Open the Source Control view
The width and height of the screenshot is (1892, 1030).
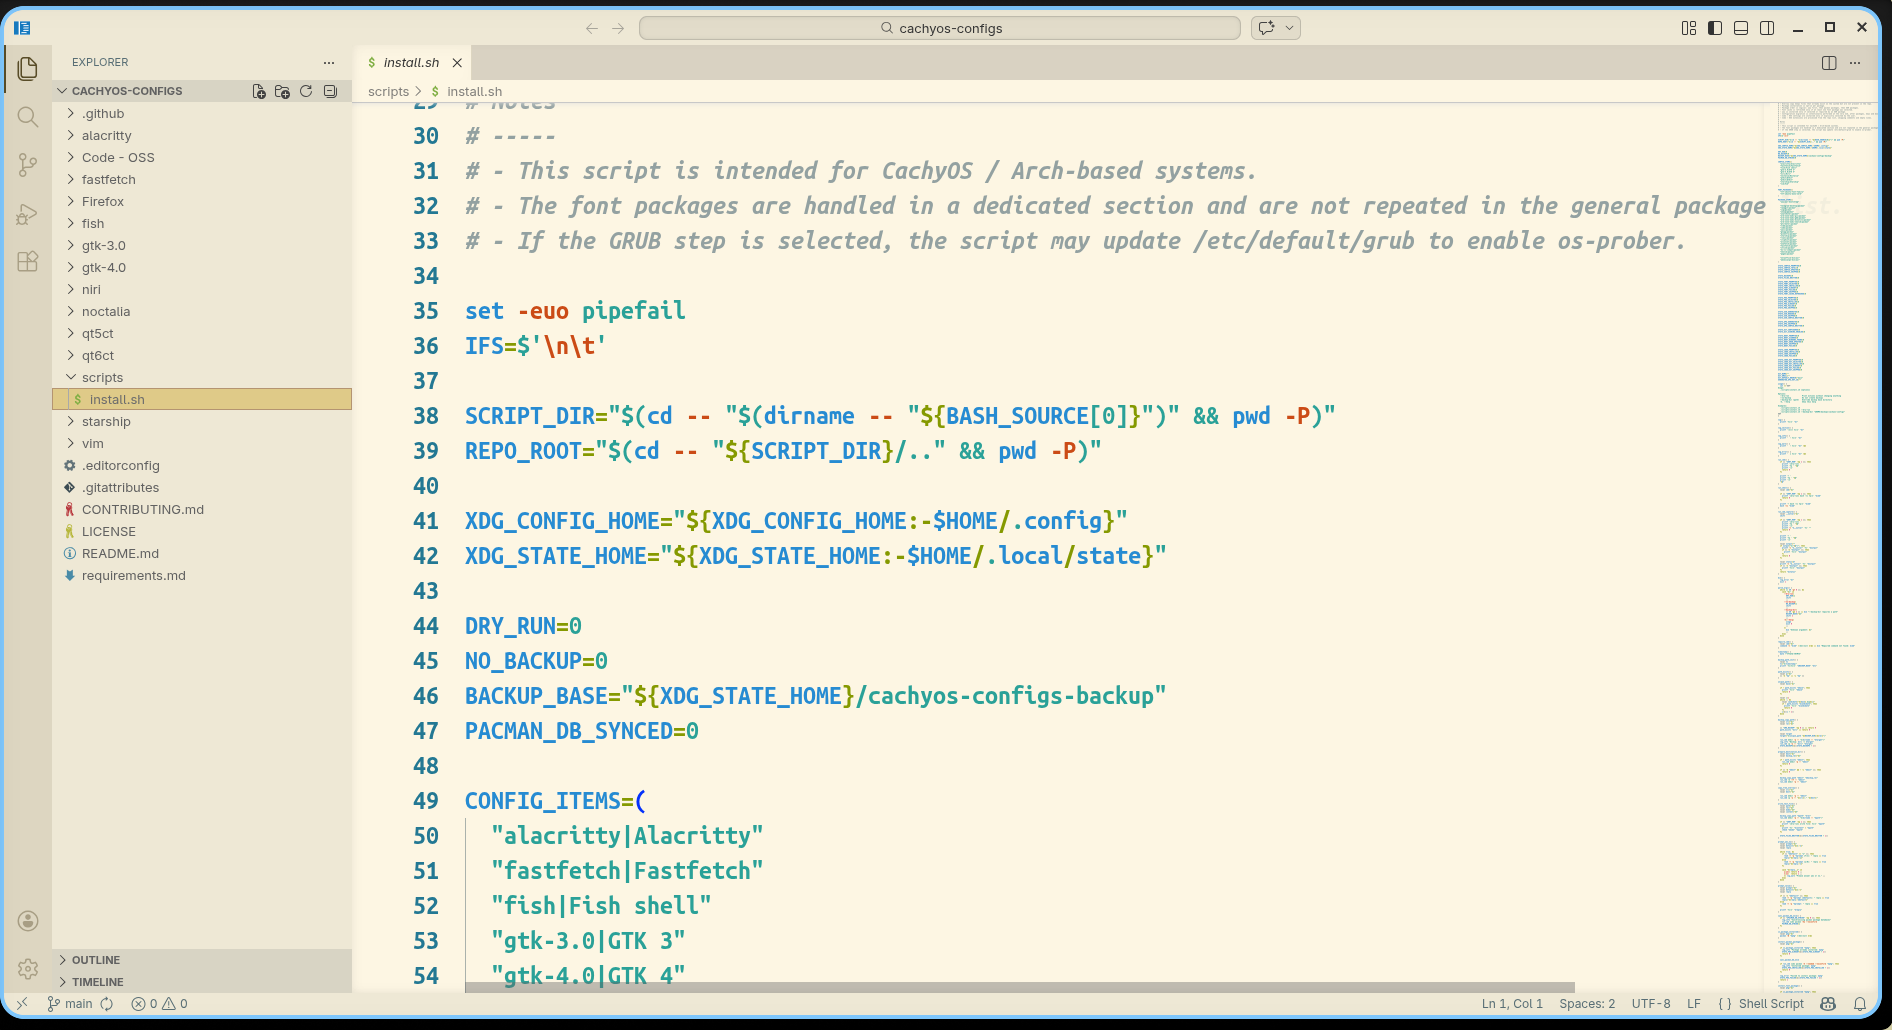point(28,165)
